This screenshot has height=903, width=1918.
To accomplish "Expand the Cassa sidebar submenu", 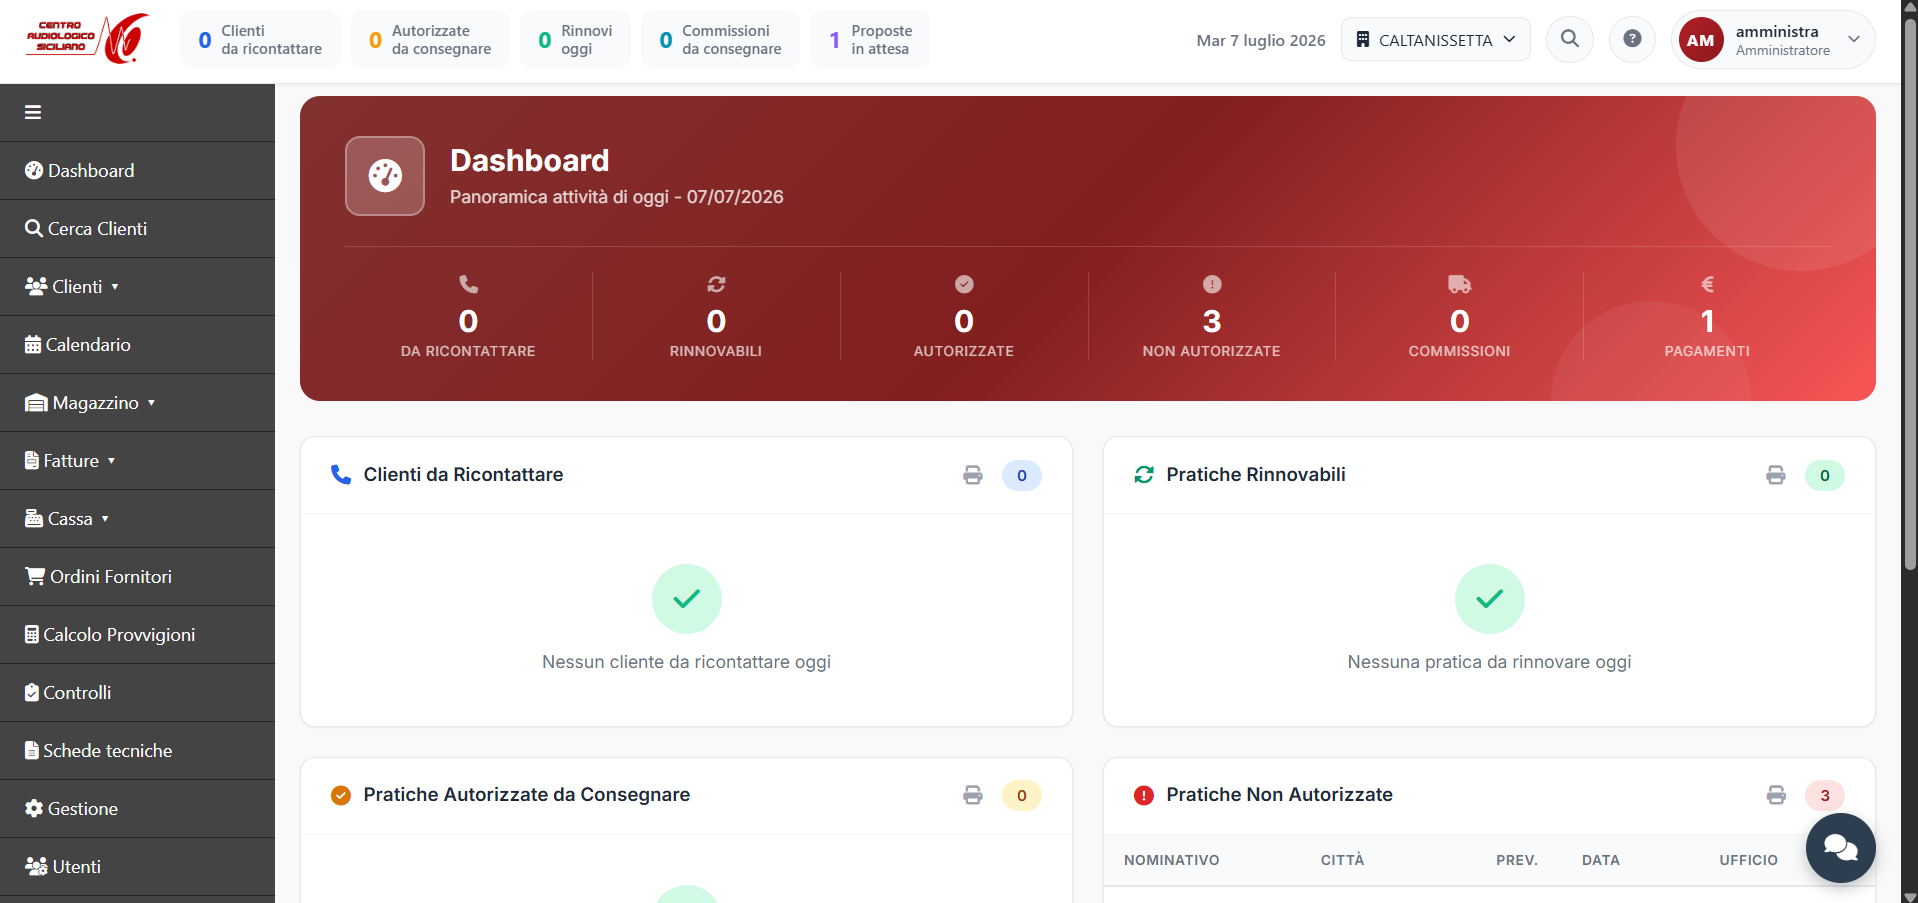I will tap(137, 519).
